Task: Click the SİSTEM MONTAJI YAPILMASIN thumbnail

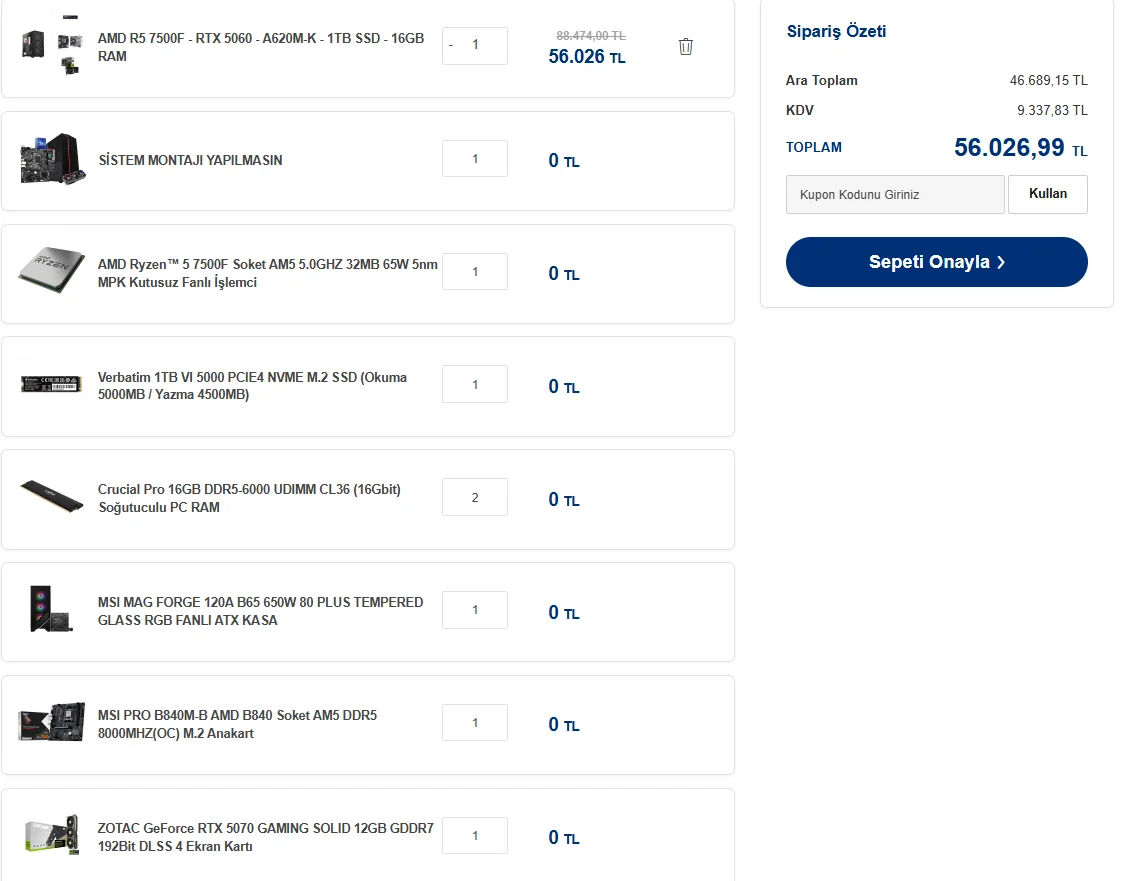Action: pyautogui.click(x=51, y=160)
